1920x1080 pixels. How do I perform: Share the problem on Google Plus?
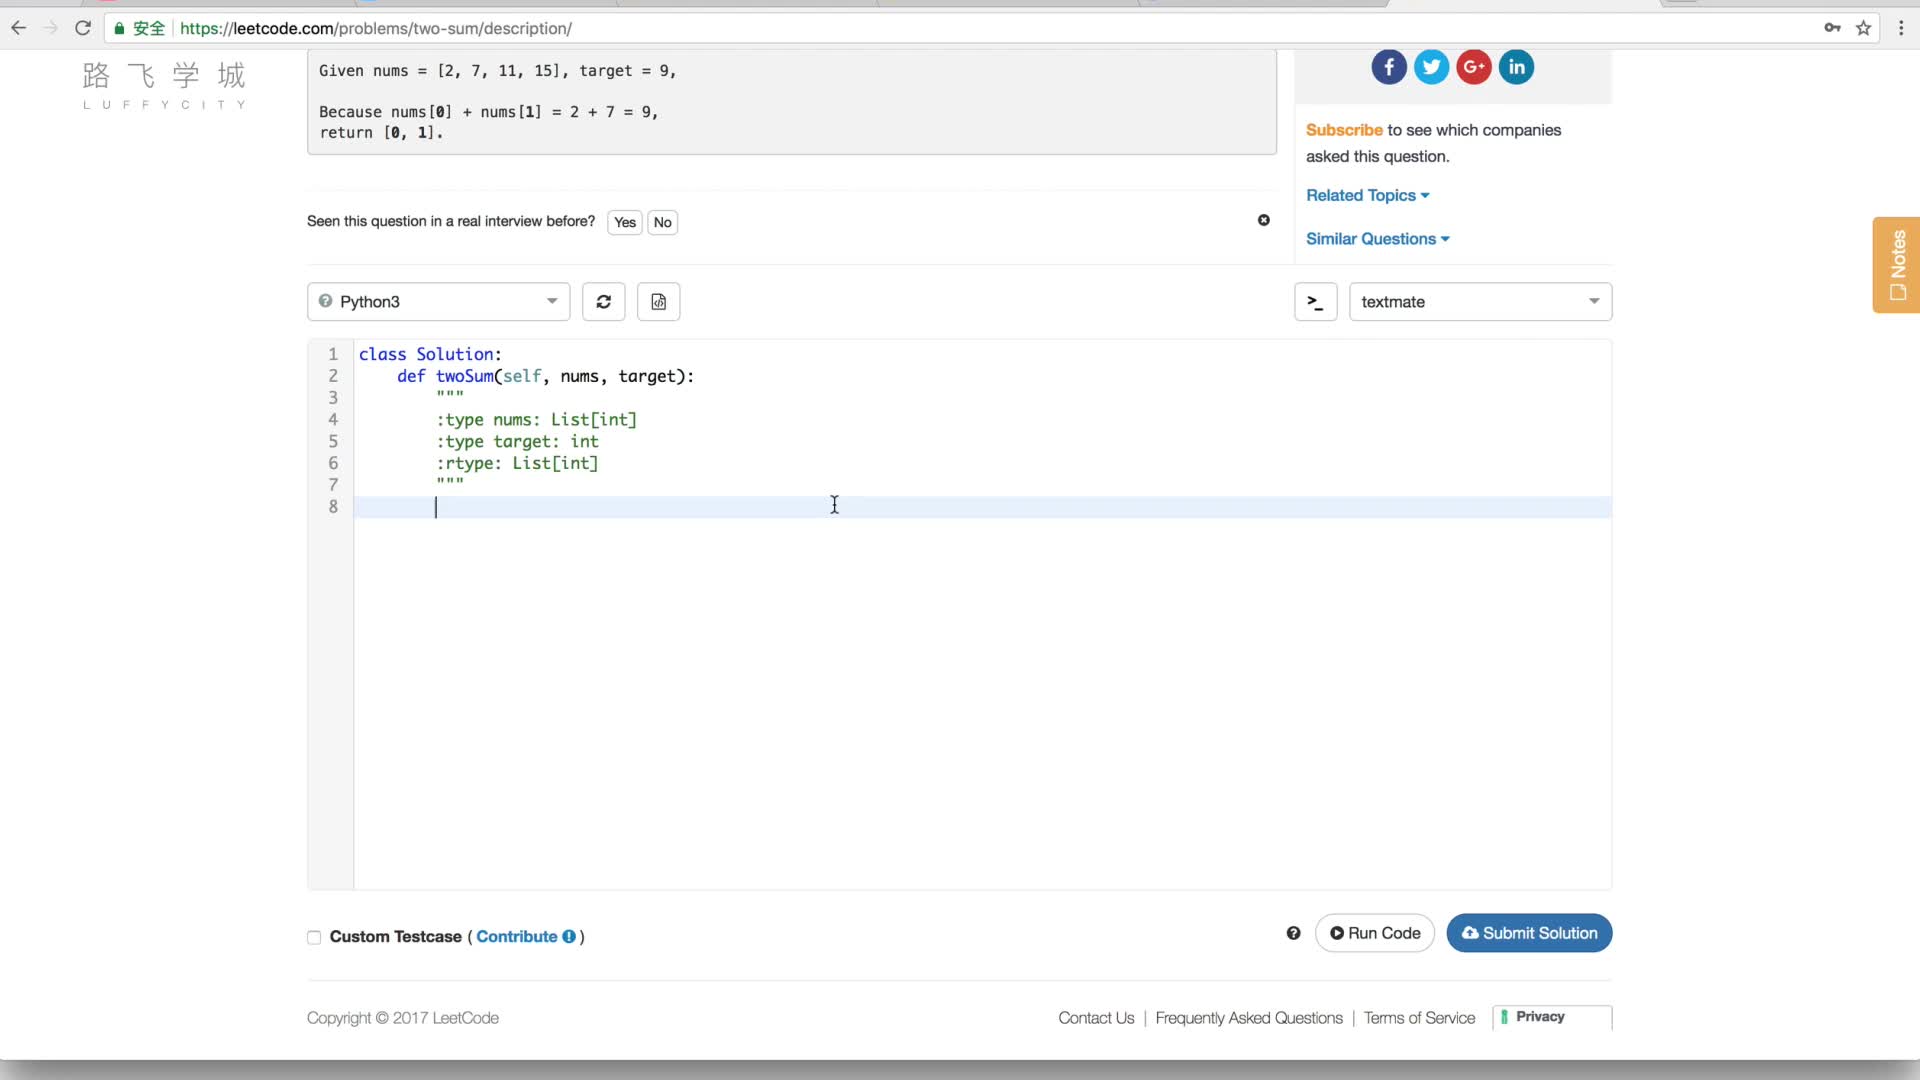point(1474,67)
